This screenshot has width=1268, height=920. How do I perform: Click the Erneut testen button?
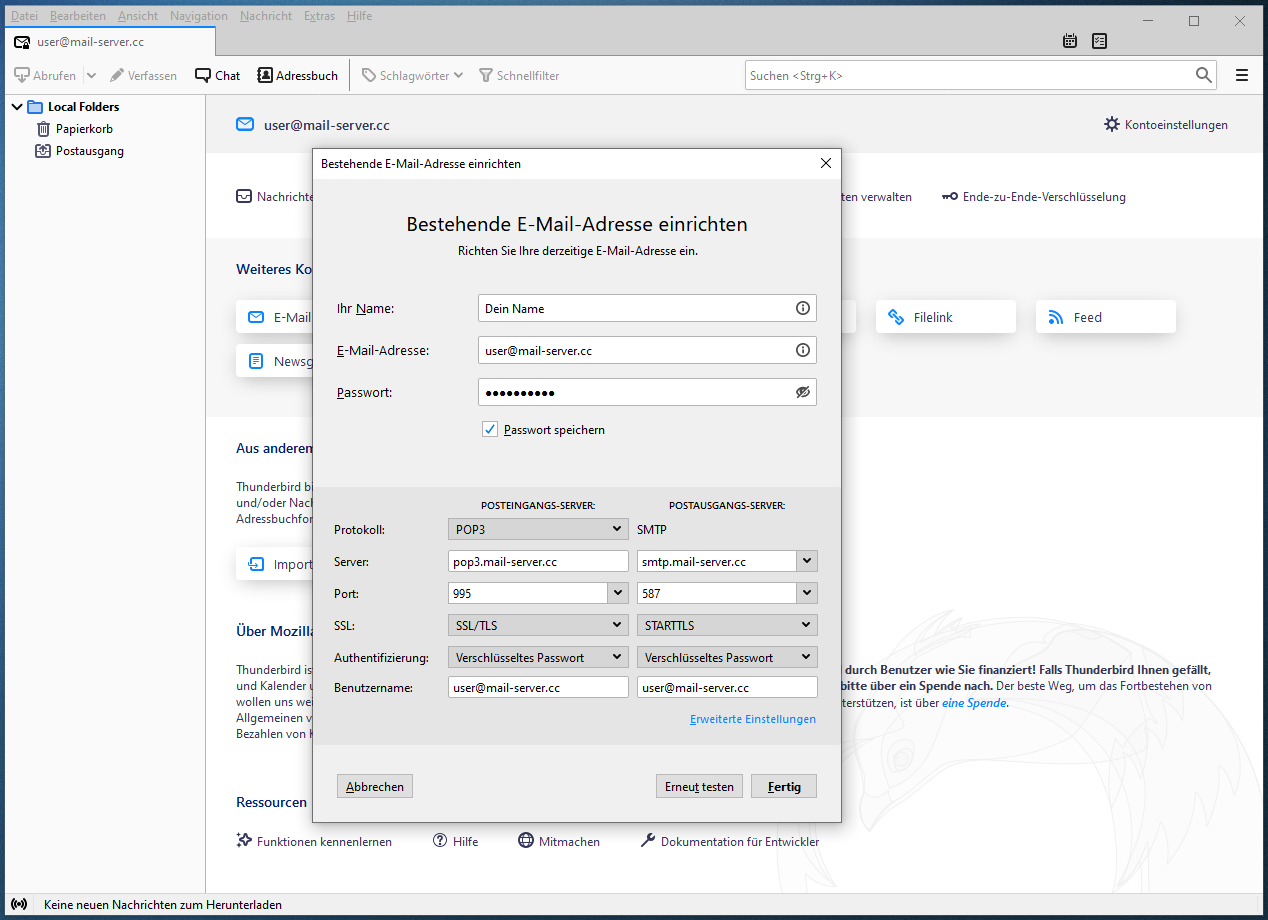699,787
